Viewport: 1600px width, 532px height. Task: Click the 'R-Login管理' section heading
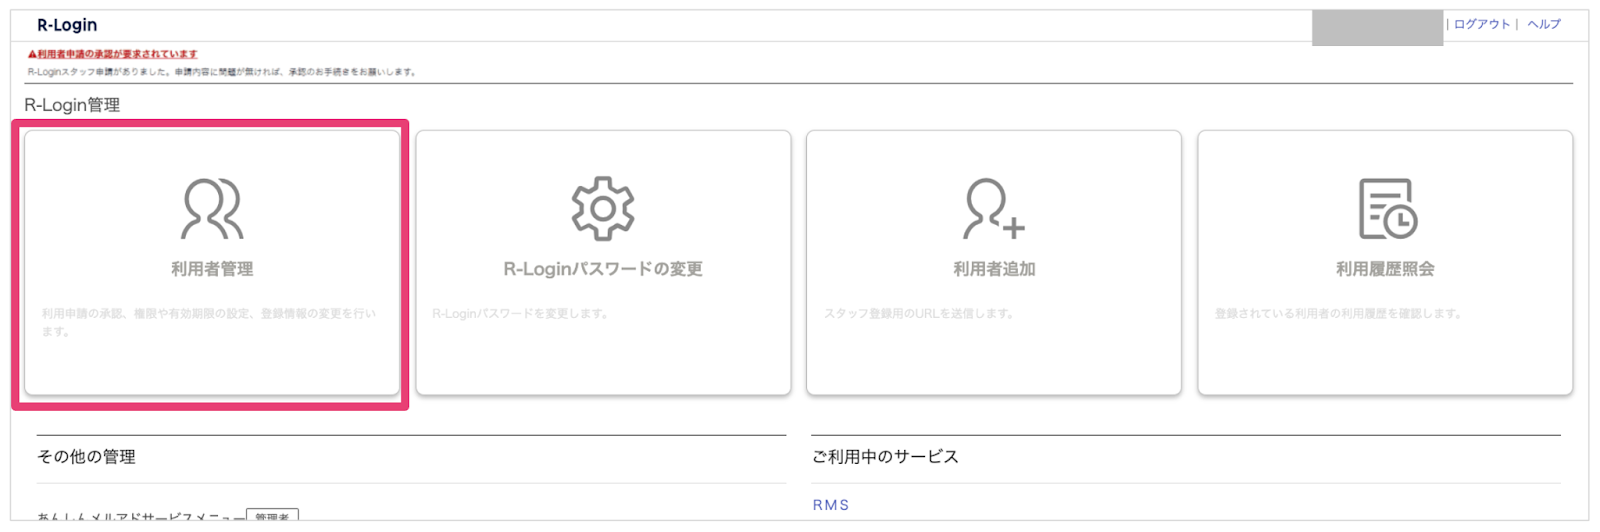pos(72,105)
